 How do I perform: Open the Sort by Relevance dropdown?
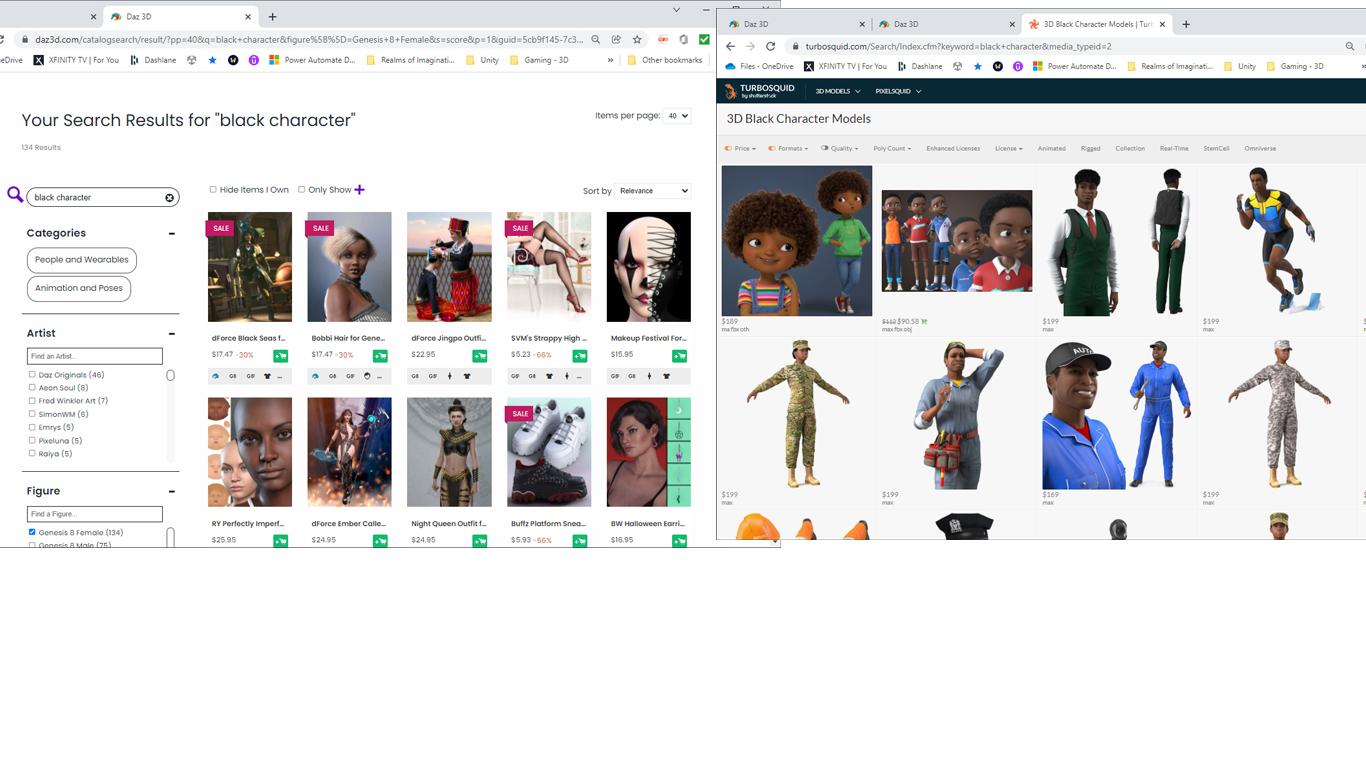[653, 190]
